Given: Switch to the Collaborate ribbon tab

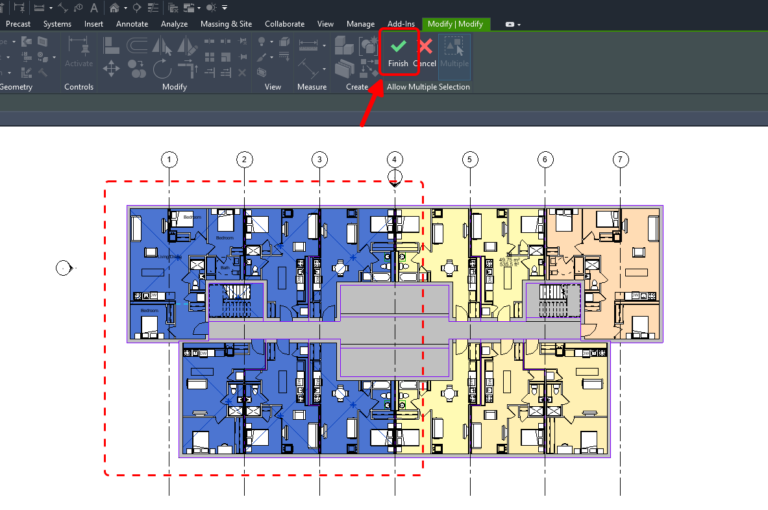Looking at the screenshot, I should pos(284,23).
